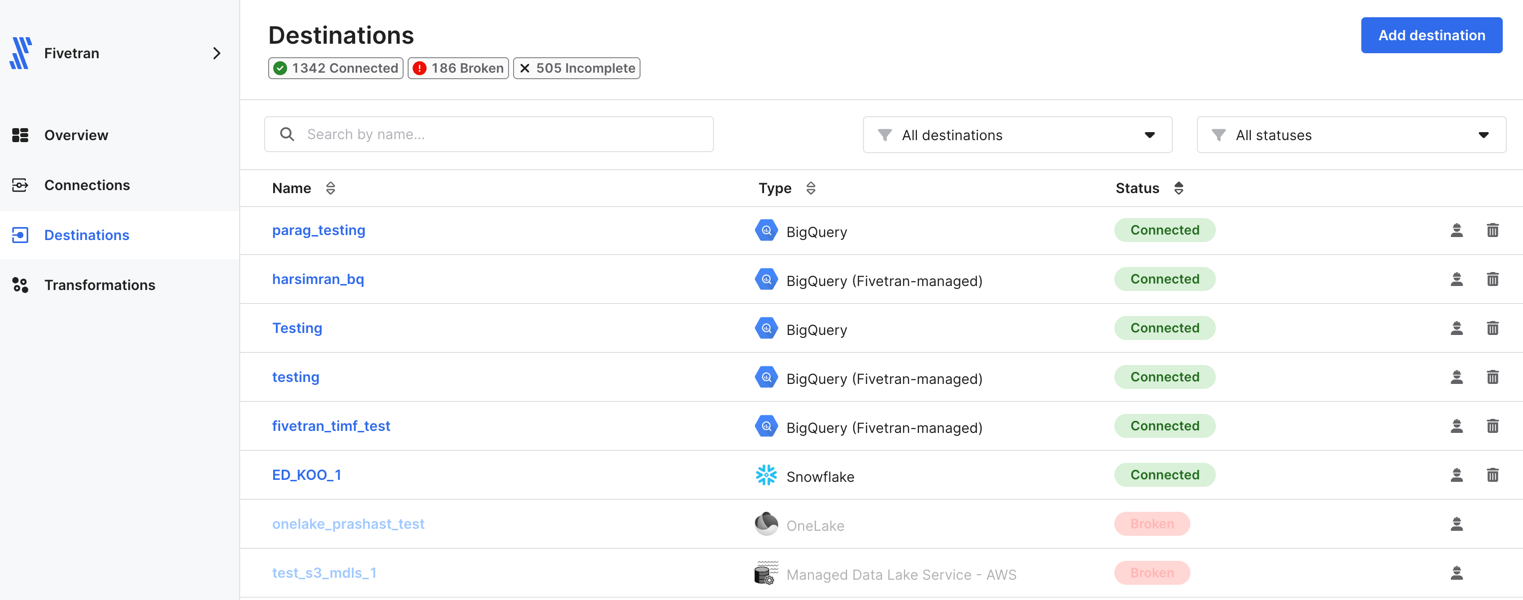Click the OneLake type text
This screenshot has width=1523, height=600.
coord(815,526)
